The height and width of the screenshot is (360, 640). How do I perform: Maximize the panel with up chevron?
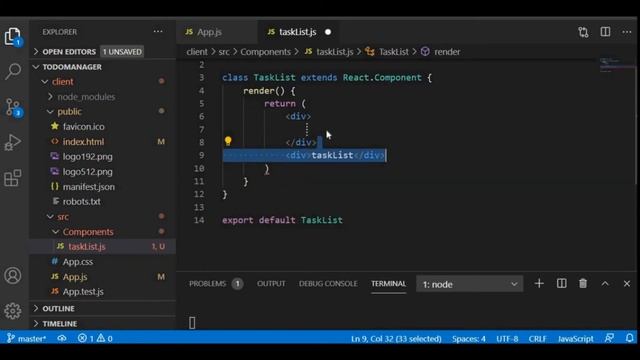point(605,284)
